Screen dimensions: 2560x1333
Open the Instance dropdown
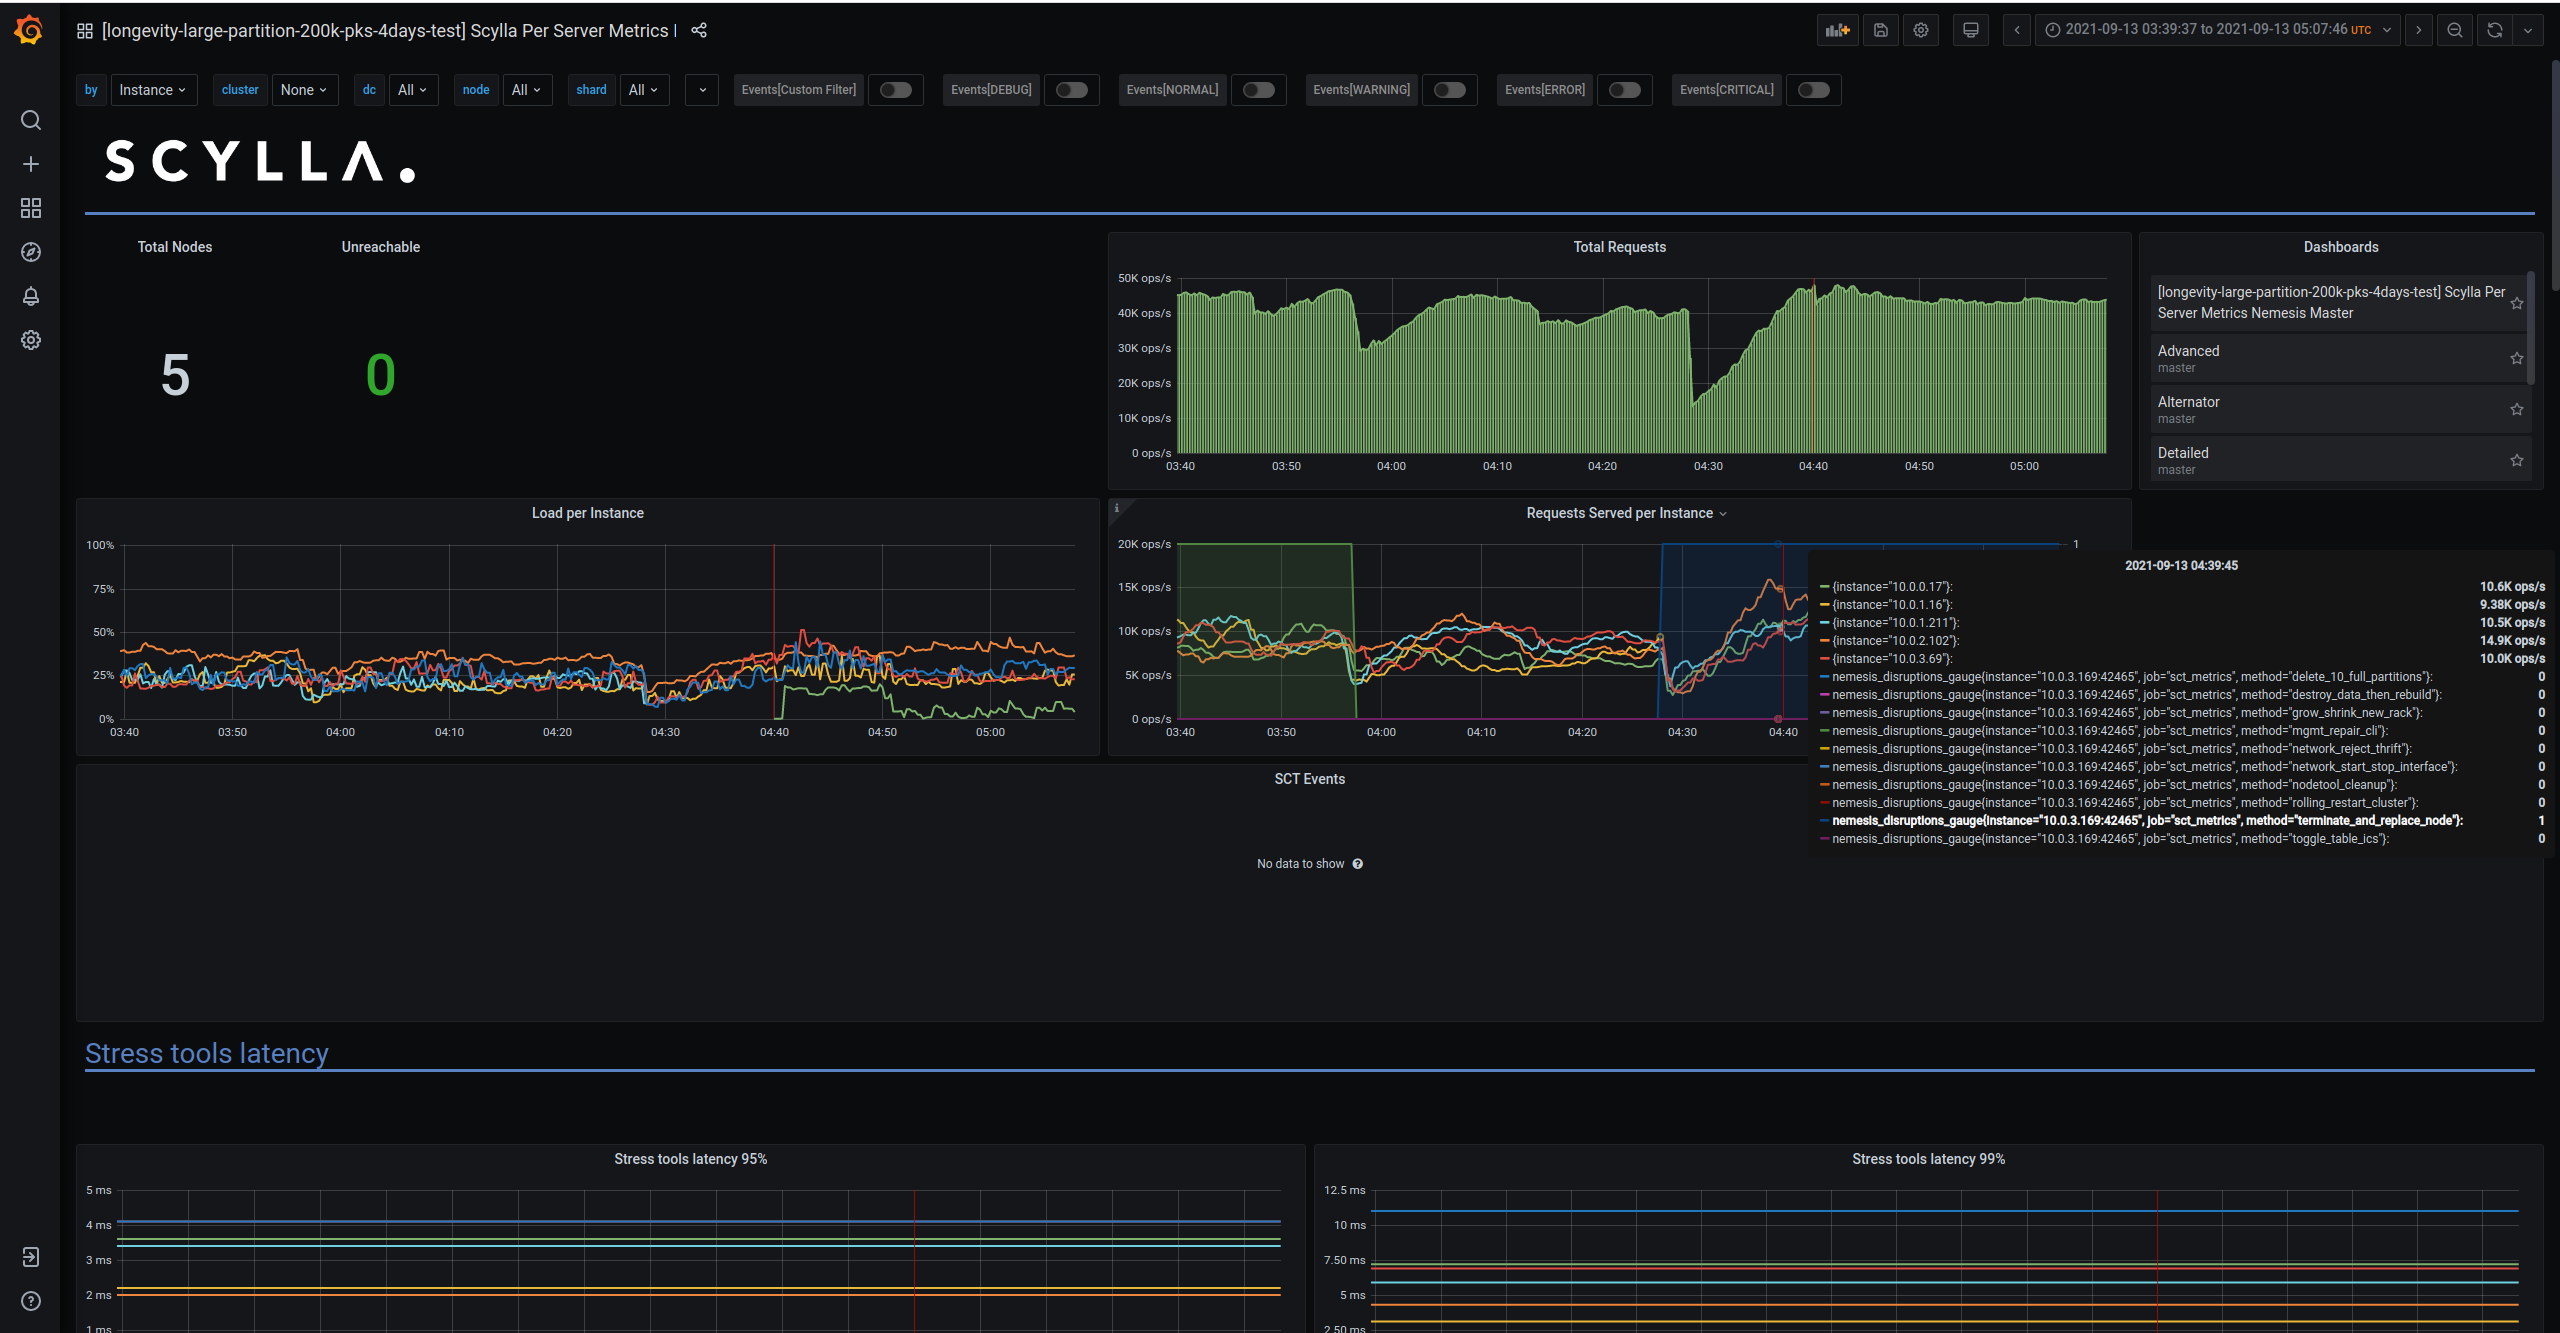153,90
